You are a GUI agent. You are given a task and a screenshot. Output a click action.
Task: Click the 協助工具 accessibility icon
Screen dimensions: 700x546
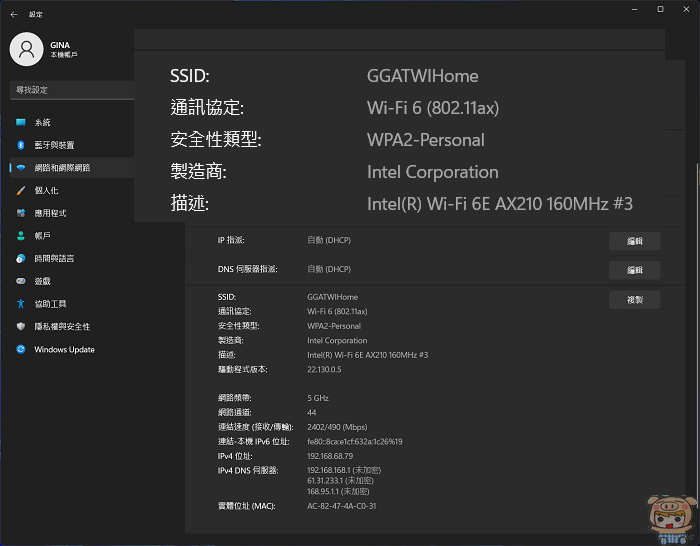click(x=20, y=304)
